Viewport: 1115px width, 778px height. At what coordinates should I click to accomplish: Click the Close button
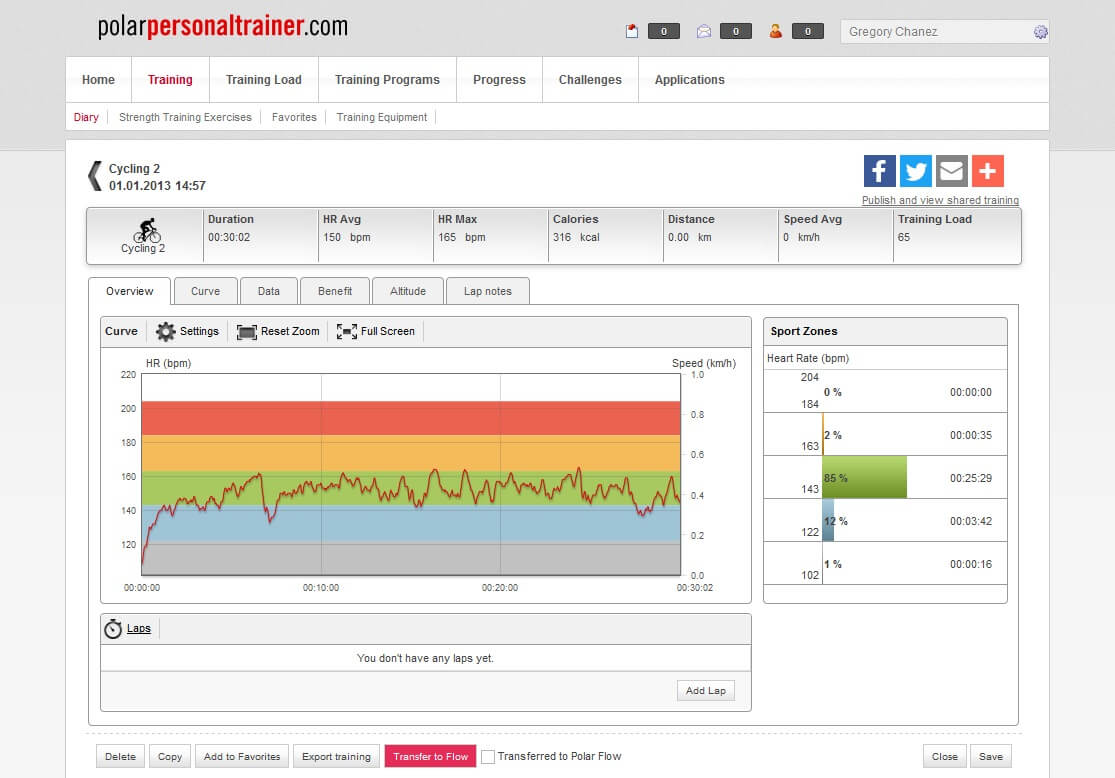click(945, 757)
